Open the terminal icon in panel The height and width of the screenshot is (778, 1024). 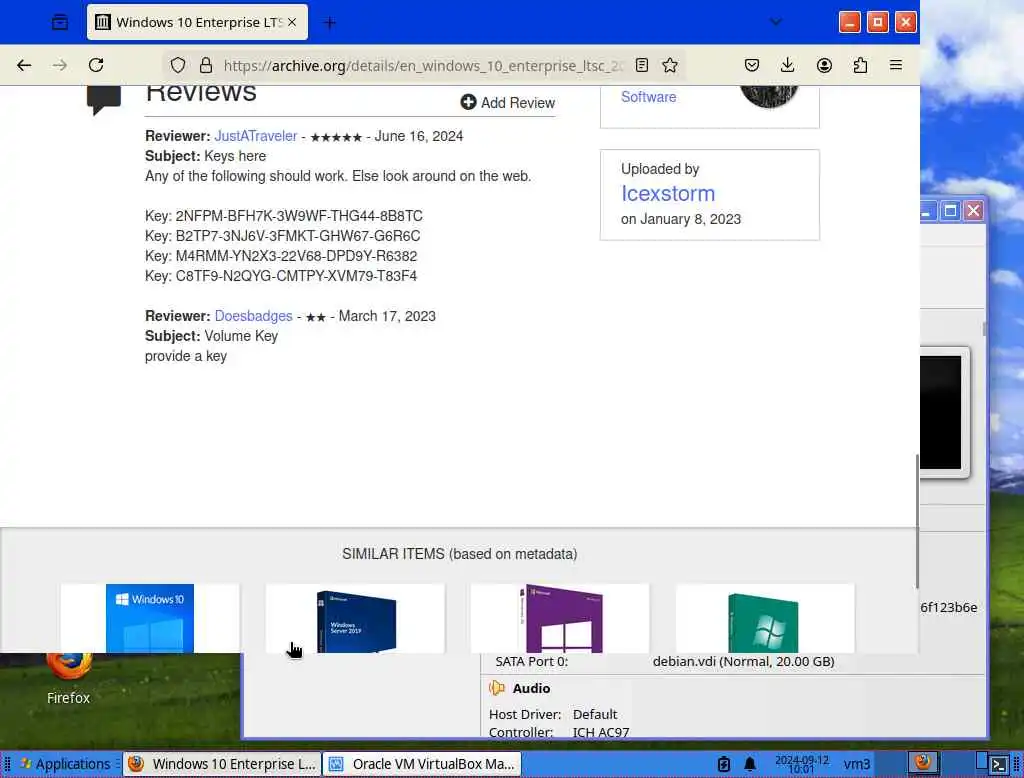[x=999, y=764]
